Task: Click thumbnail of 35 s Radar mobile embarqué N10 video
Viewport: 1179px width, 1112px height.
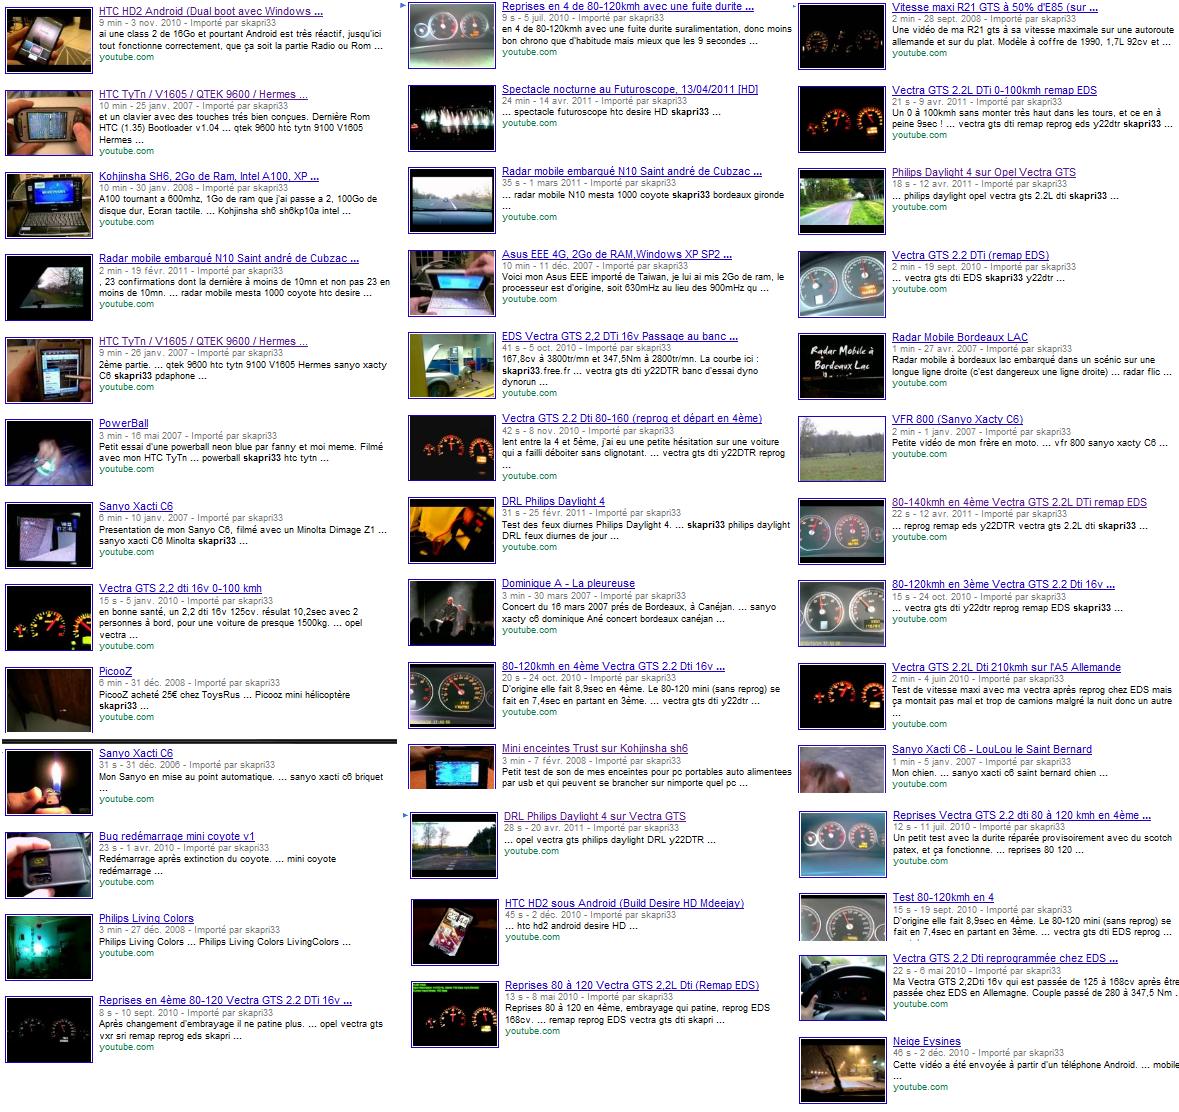Action: coord(452,200)
